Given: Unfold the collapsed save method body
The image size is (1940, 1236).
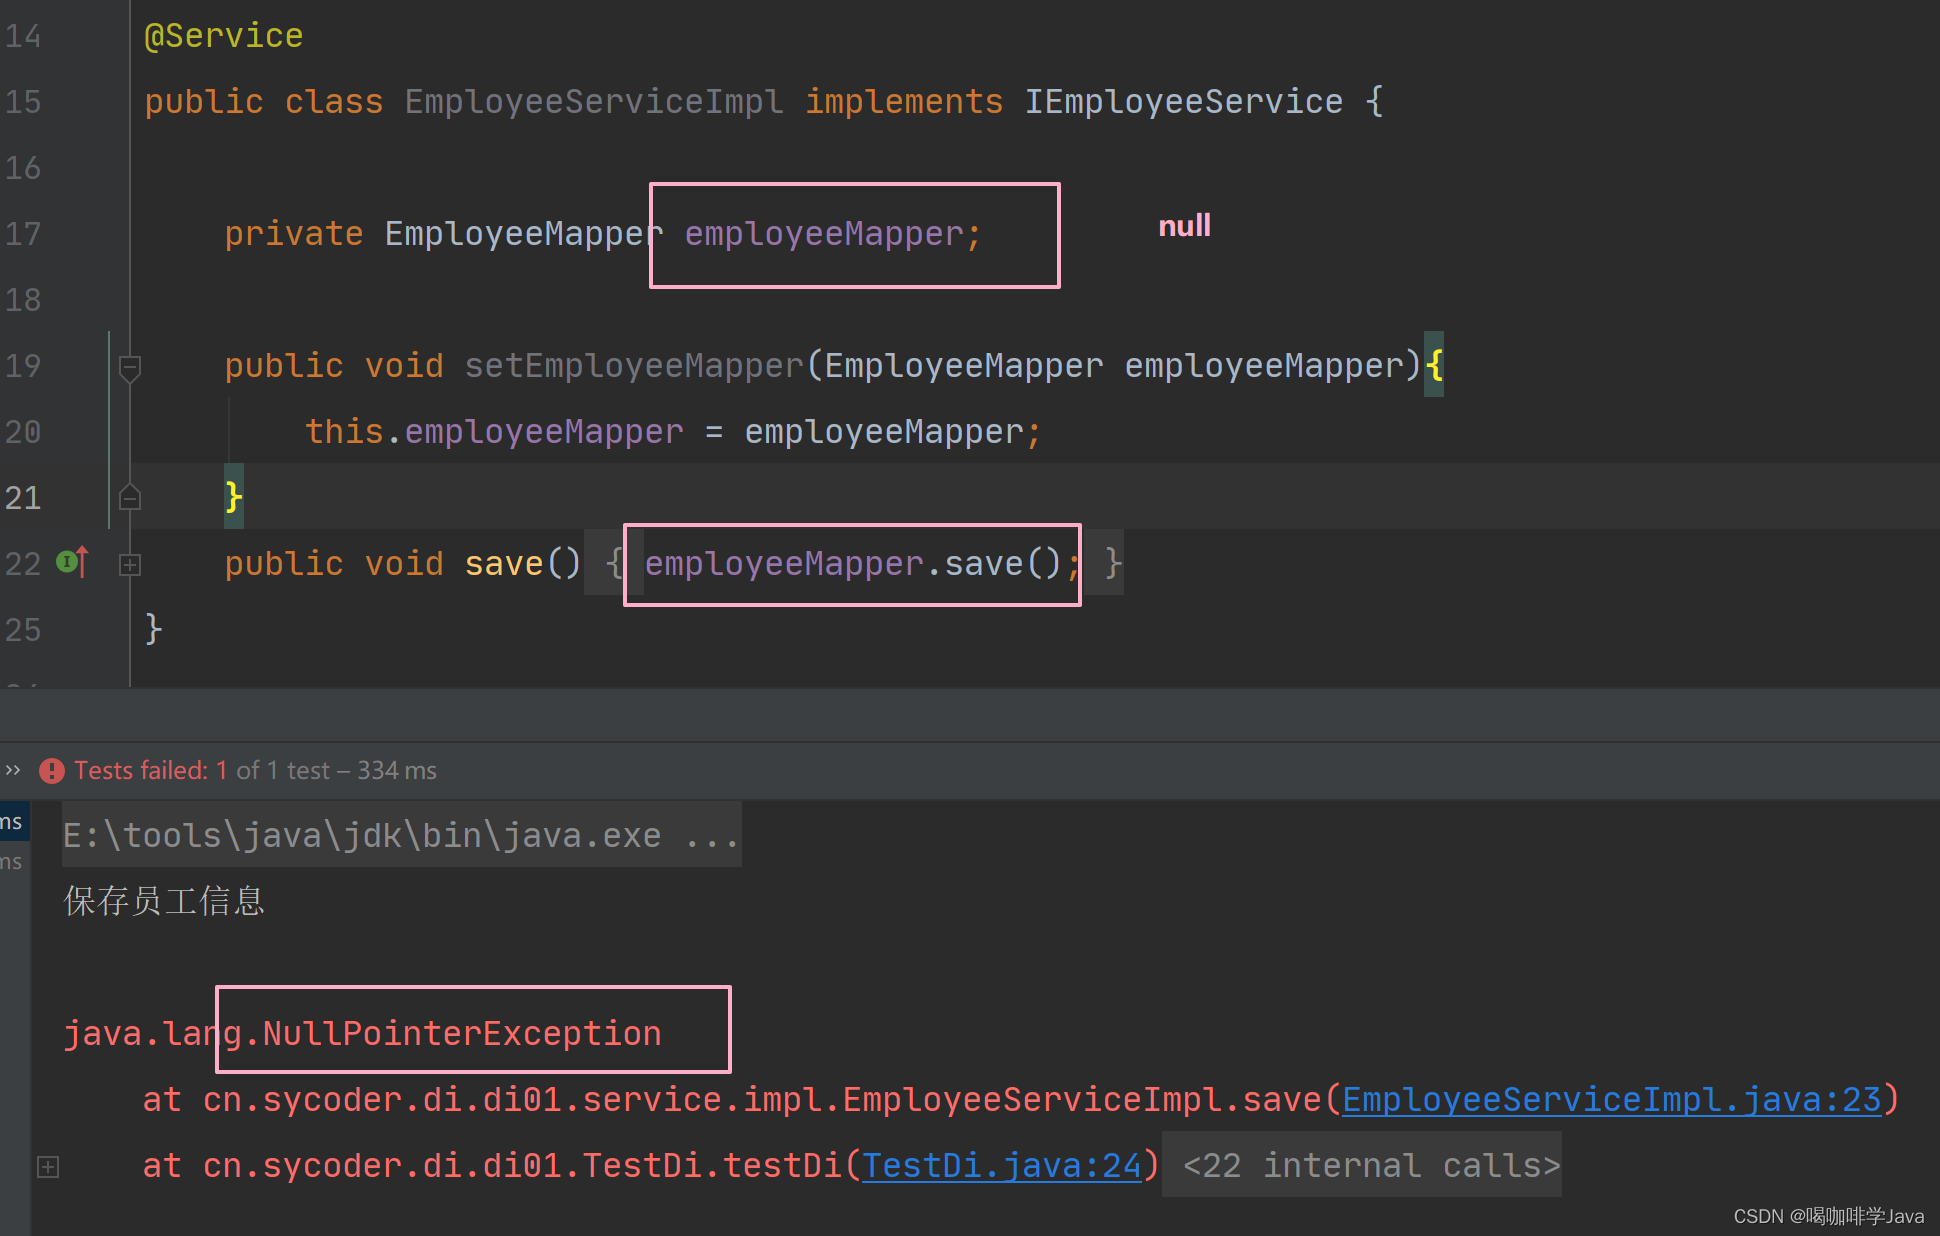Looking at the screenshot, I should coord(614,564).
